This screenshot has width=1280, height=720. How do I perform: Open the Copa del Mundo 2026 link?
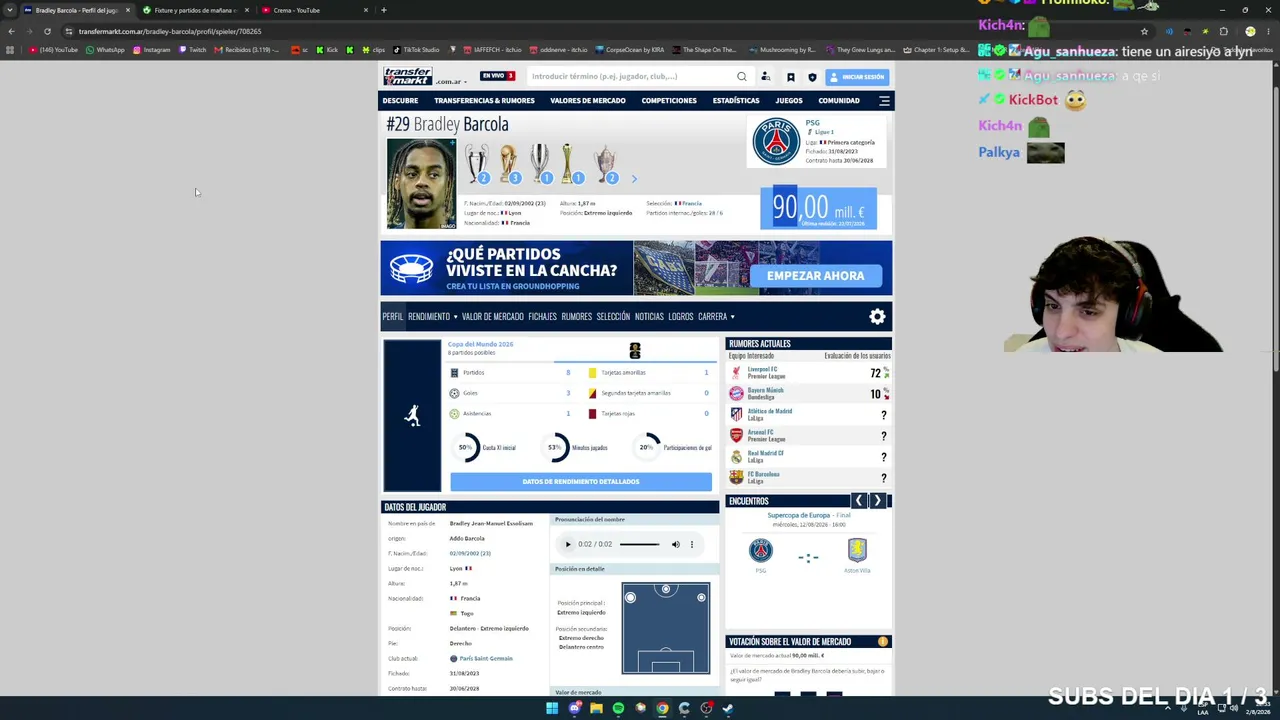(x=480, y=344)
